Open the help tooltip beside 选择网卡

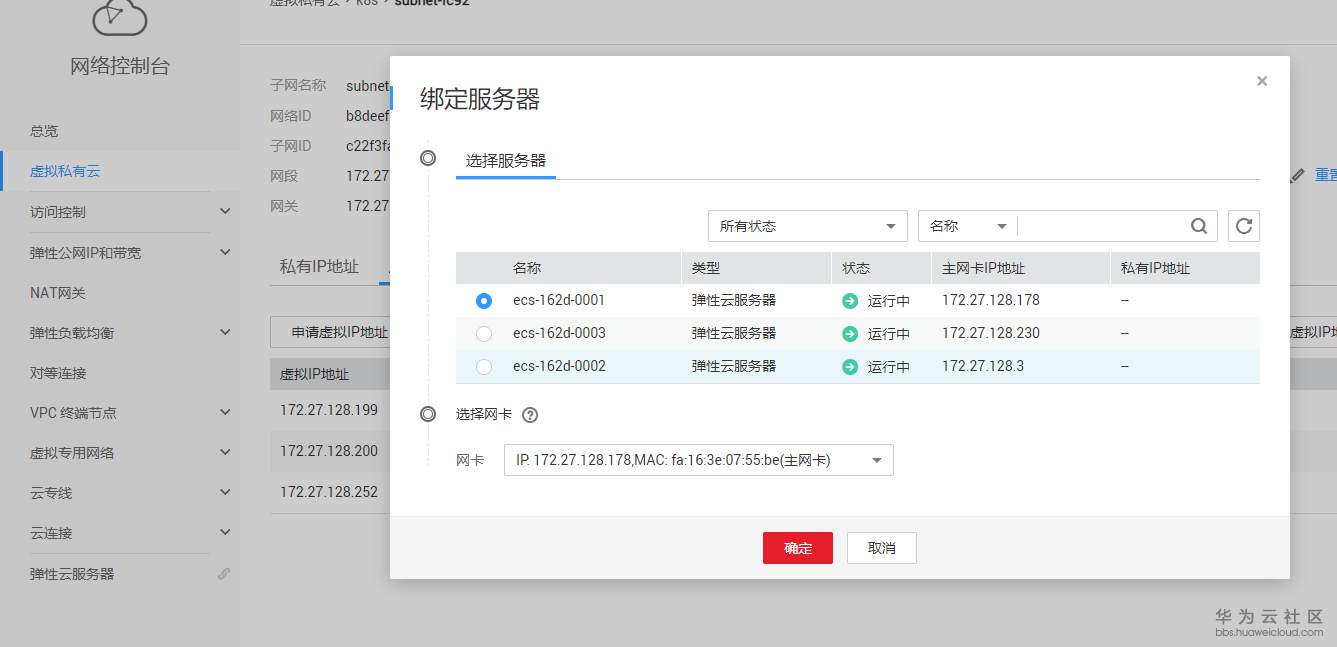point(530,414)
